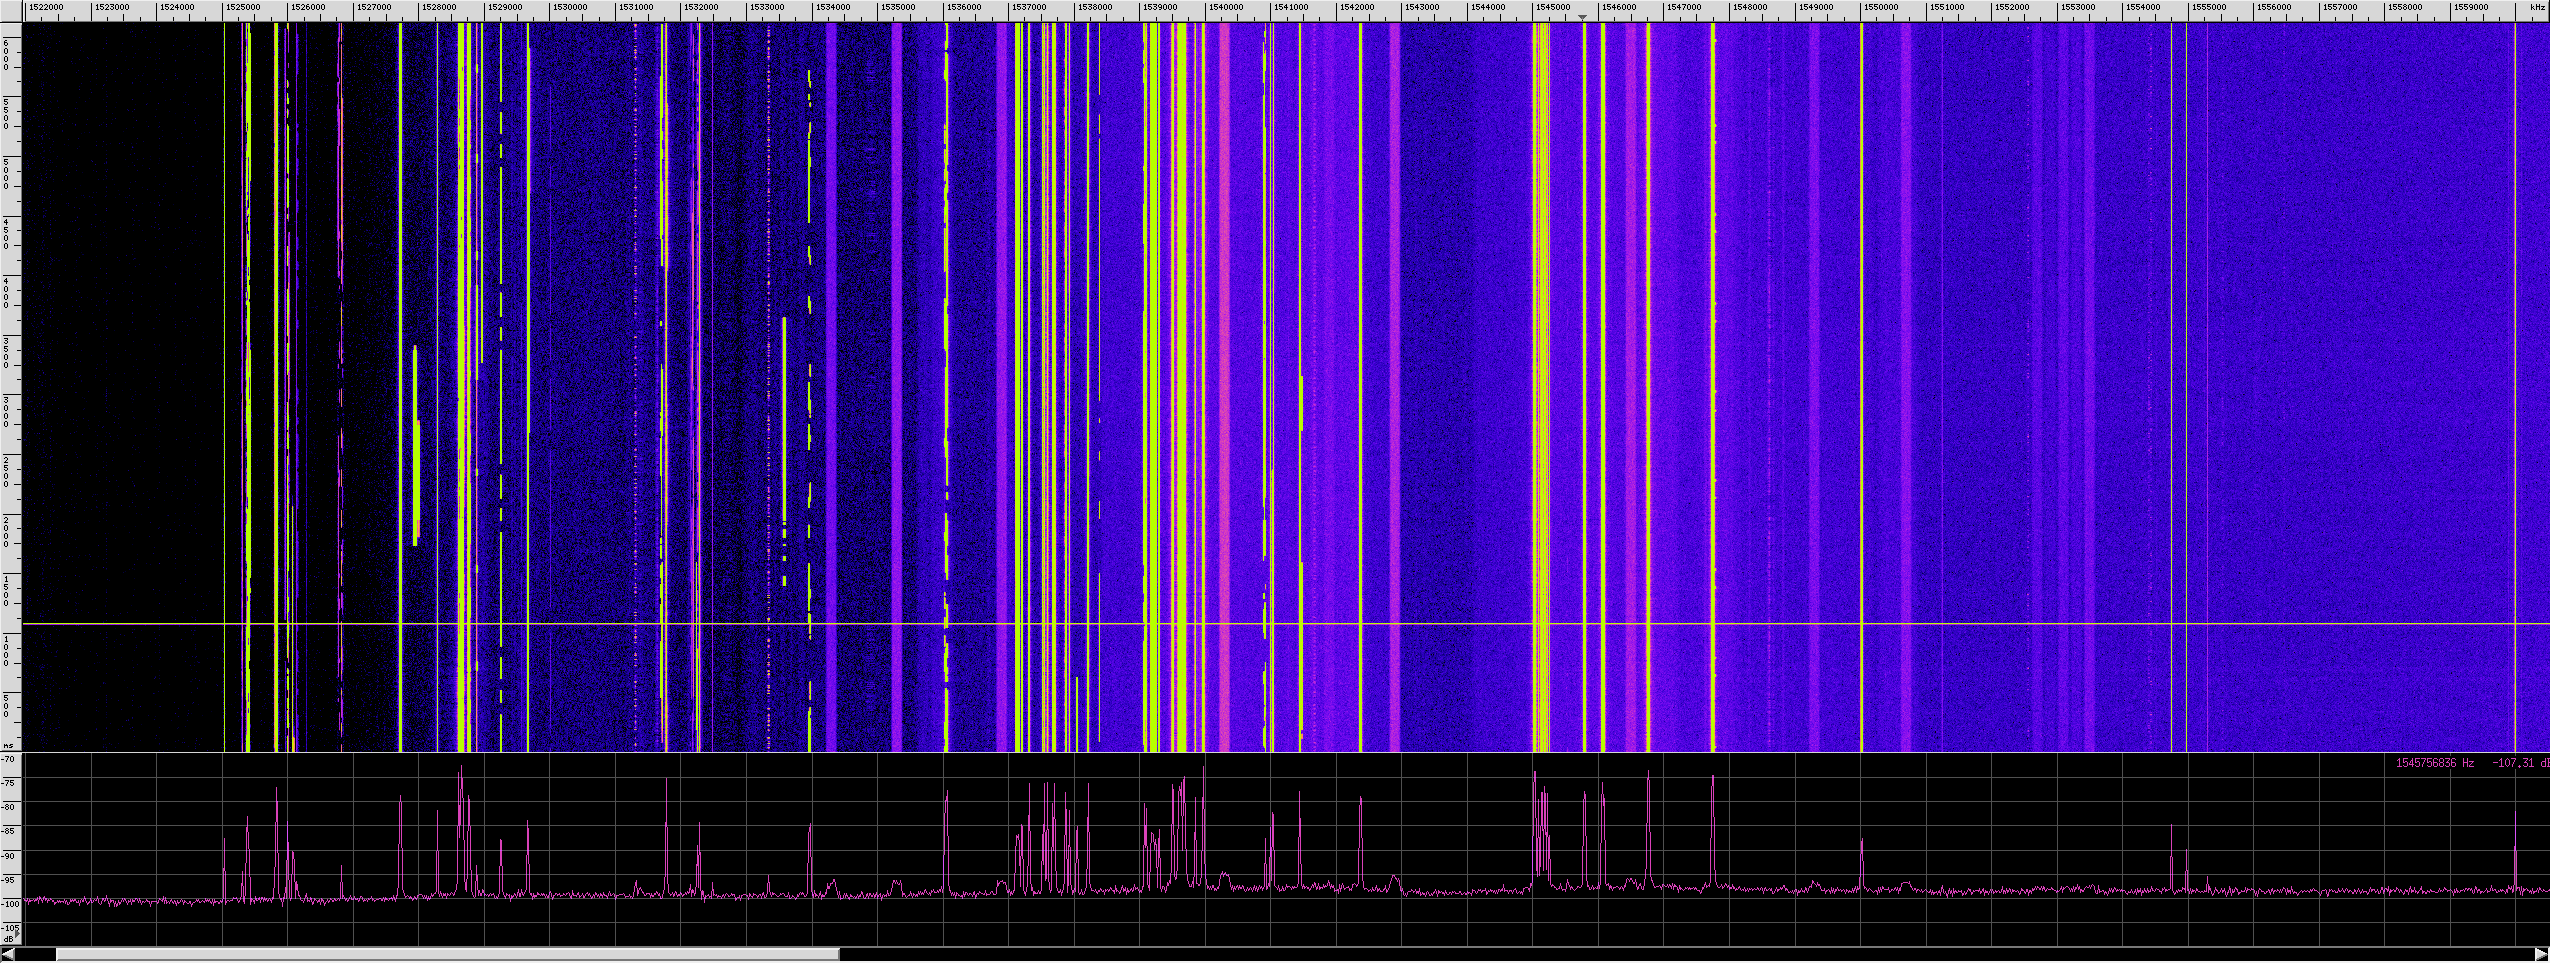Click the scrollbar right arrow button
This screenshot has height=963, width=2550.
pos(2541,954)
